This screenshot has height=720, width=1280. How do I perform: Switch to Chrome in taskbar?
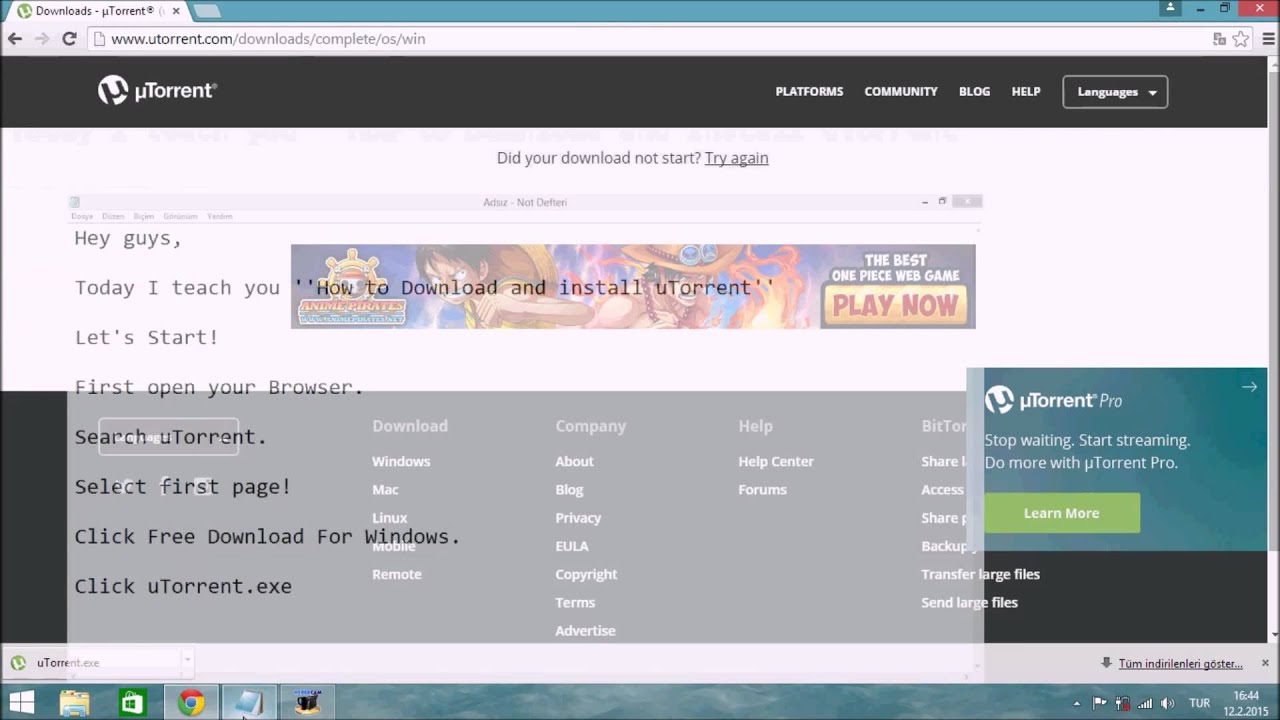190,703
